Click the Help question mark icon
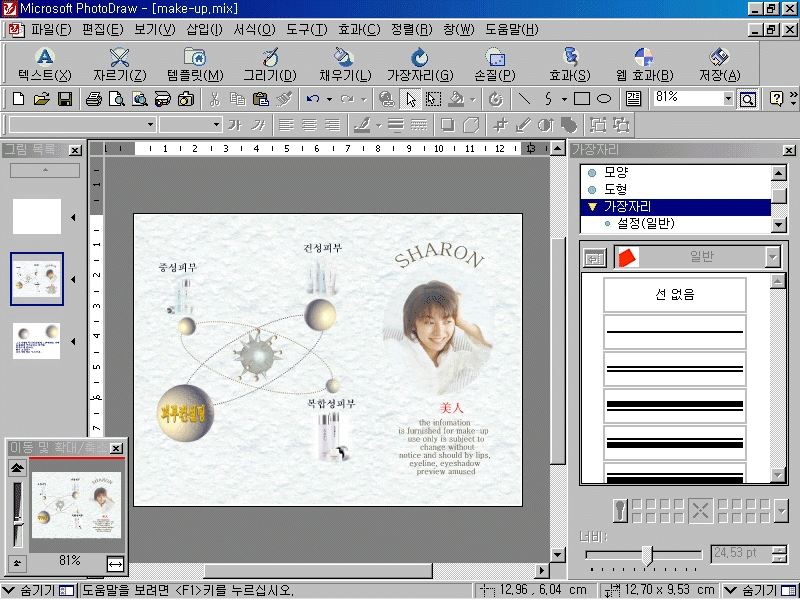 [x=776, y=98]
